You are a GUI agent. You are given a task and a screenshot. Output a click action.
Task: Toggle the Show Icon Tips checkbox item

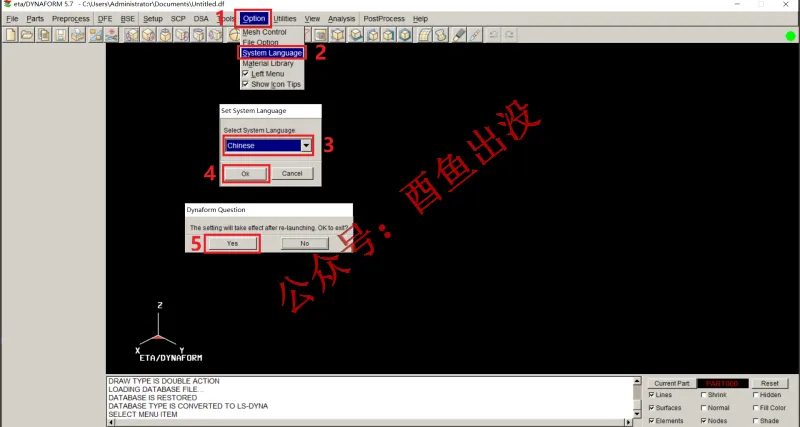click(272, 84)
